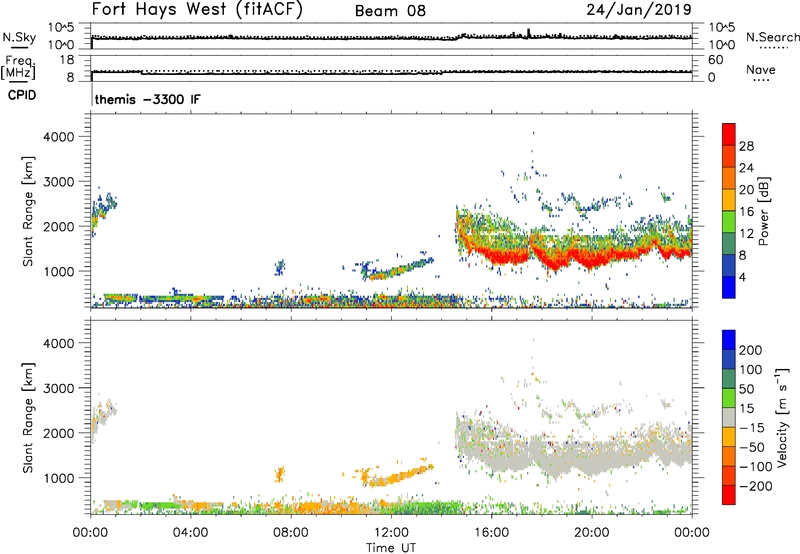This screenshot has height=554, width=800.
Task: Select the "20" value on Power colorbar
Action: [746, 190]
